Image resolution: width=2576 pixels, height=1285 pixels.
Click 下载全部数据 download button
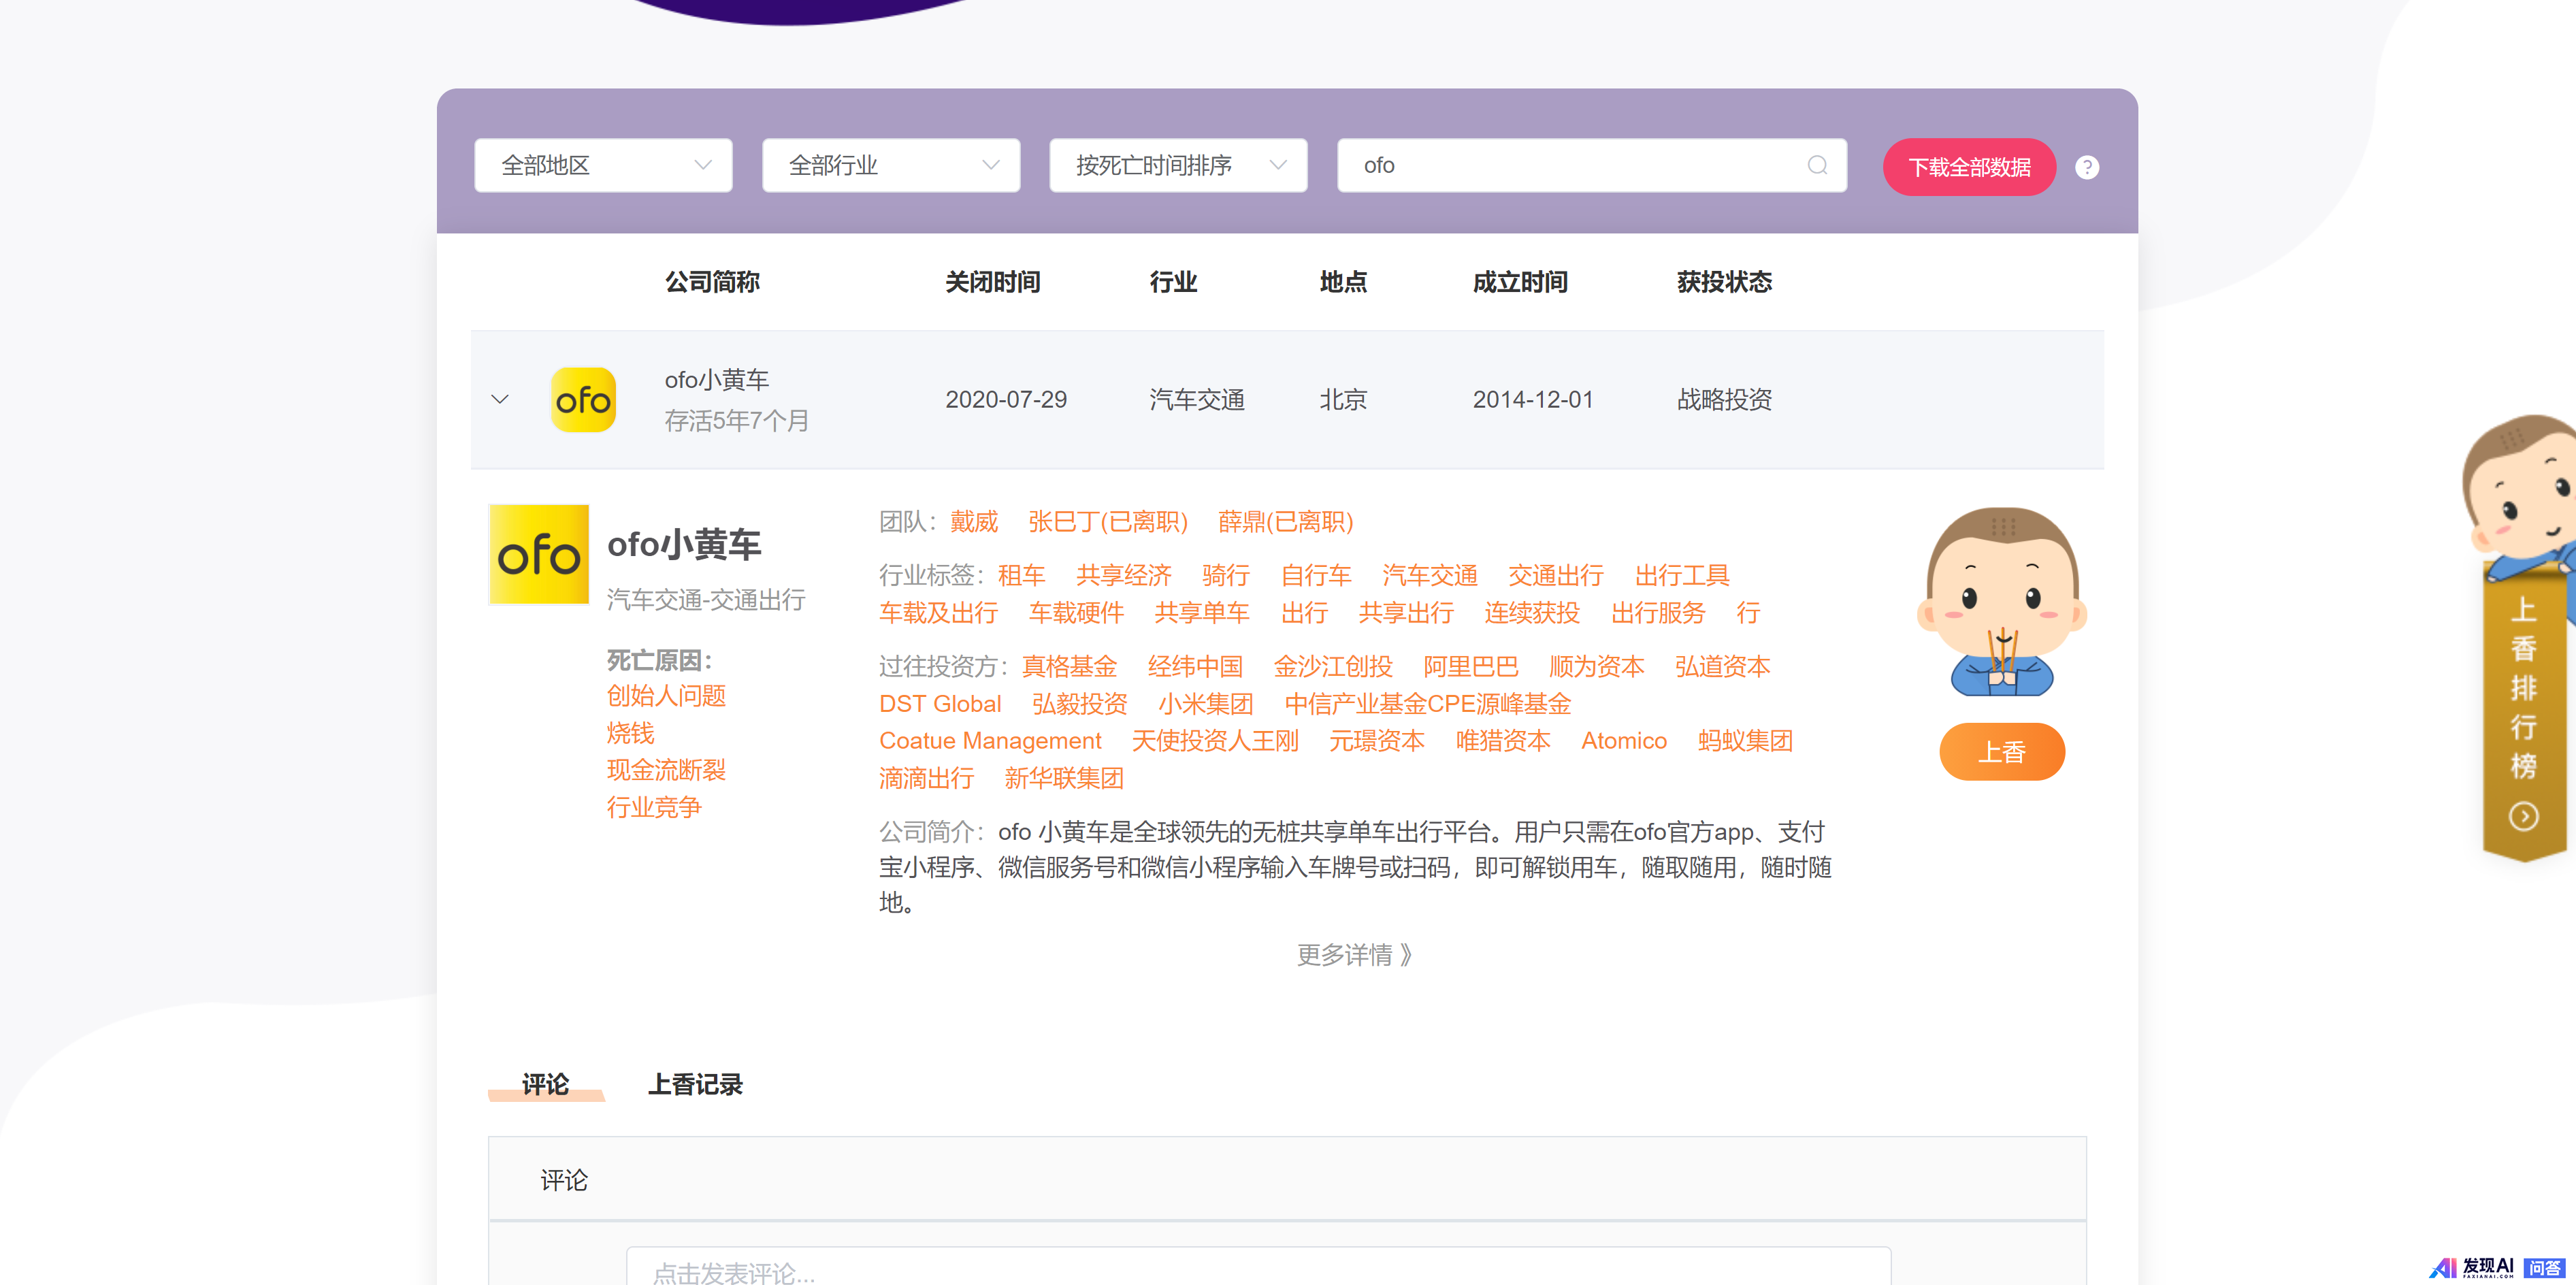(1969, 167)
